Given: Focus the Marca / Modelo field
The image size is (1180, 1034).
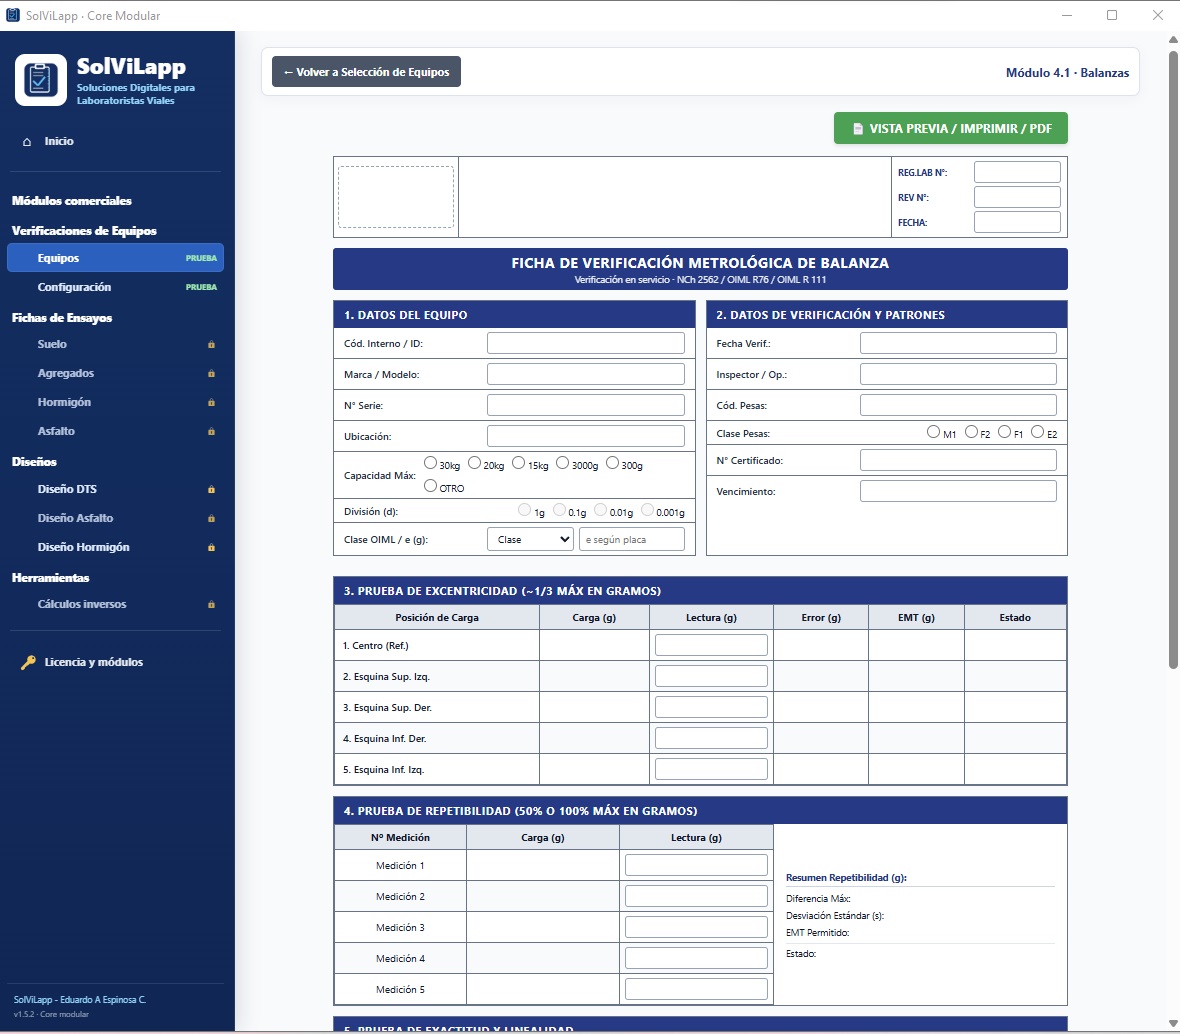Looking at the screenshot, I should [586, 374].
